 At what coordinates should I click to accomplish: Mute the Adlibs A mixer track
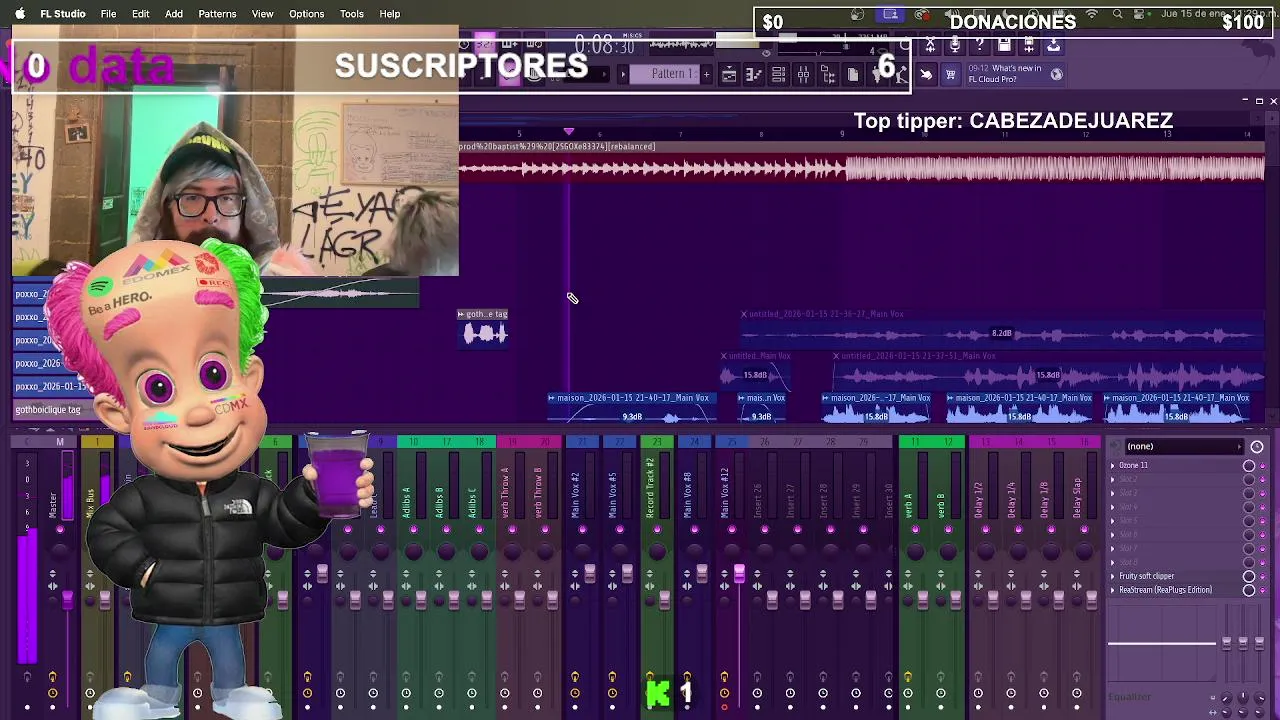pos(413,528)
